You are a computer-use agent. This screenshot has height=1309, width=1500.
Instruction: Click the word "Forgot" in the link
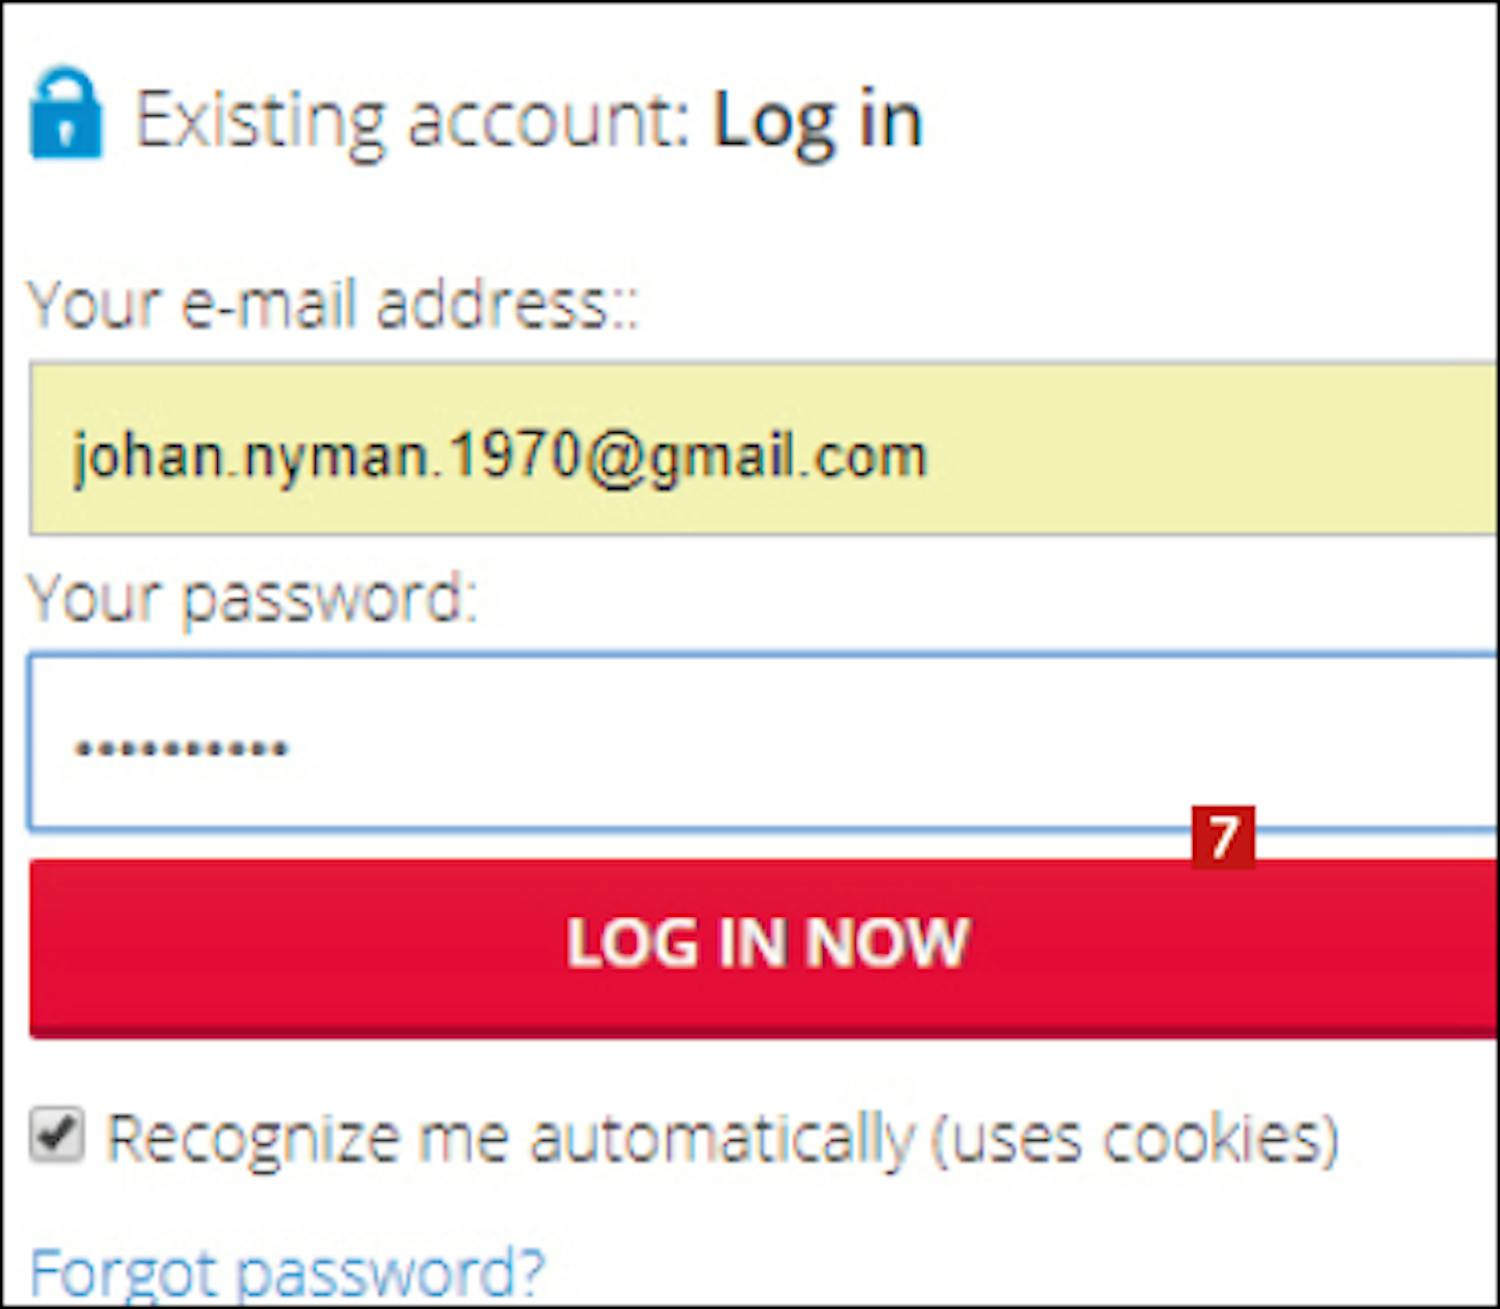125,1273
